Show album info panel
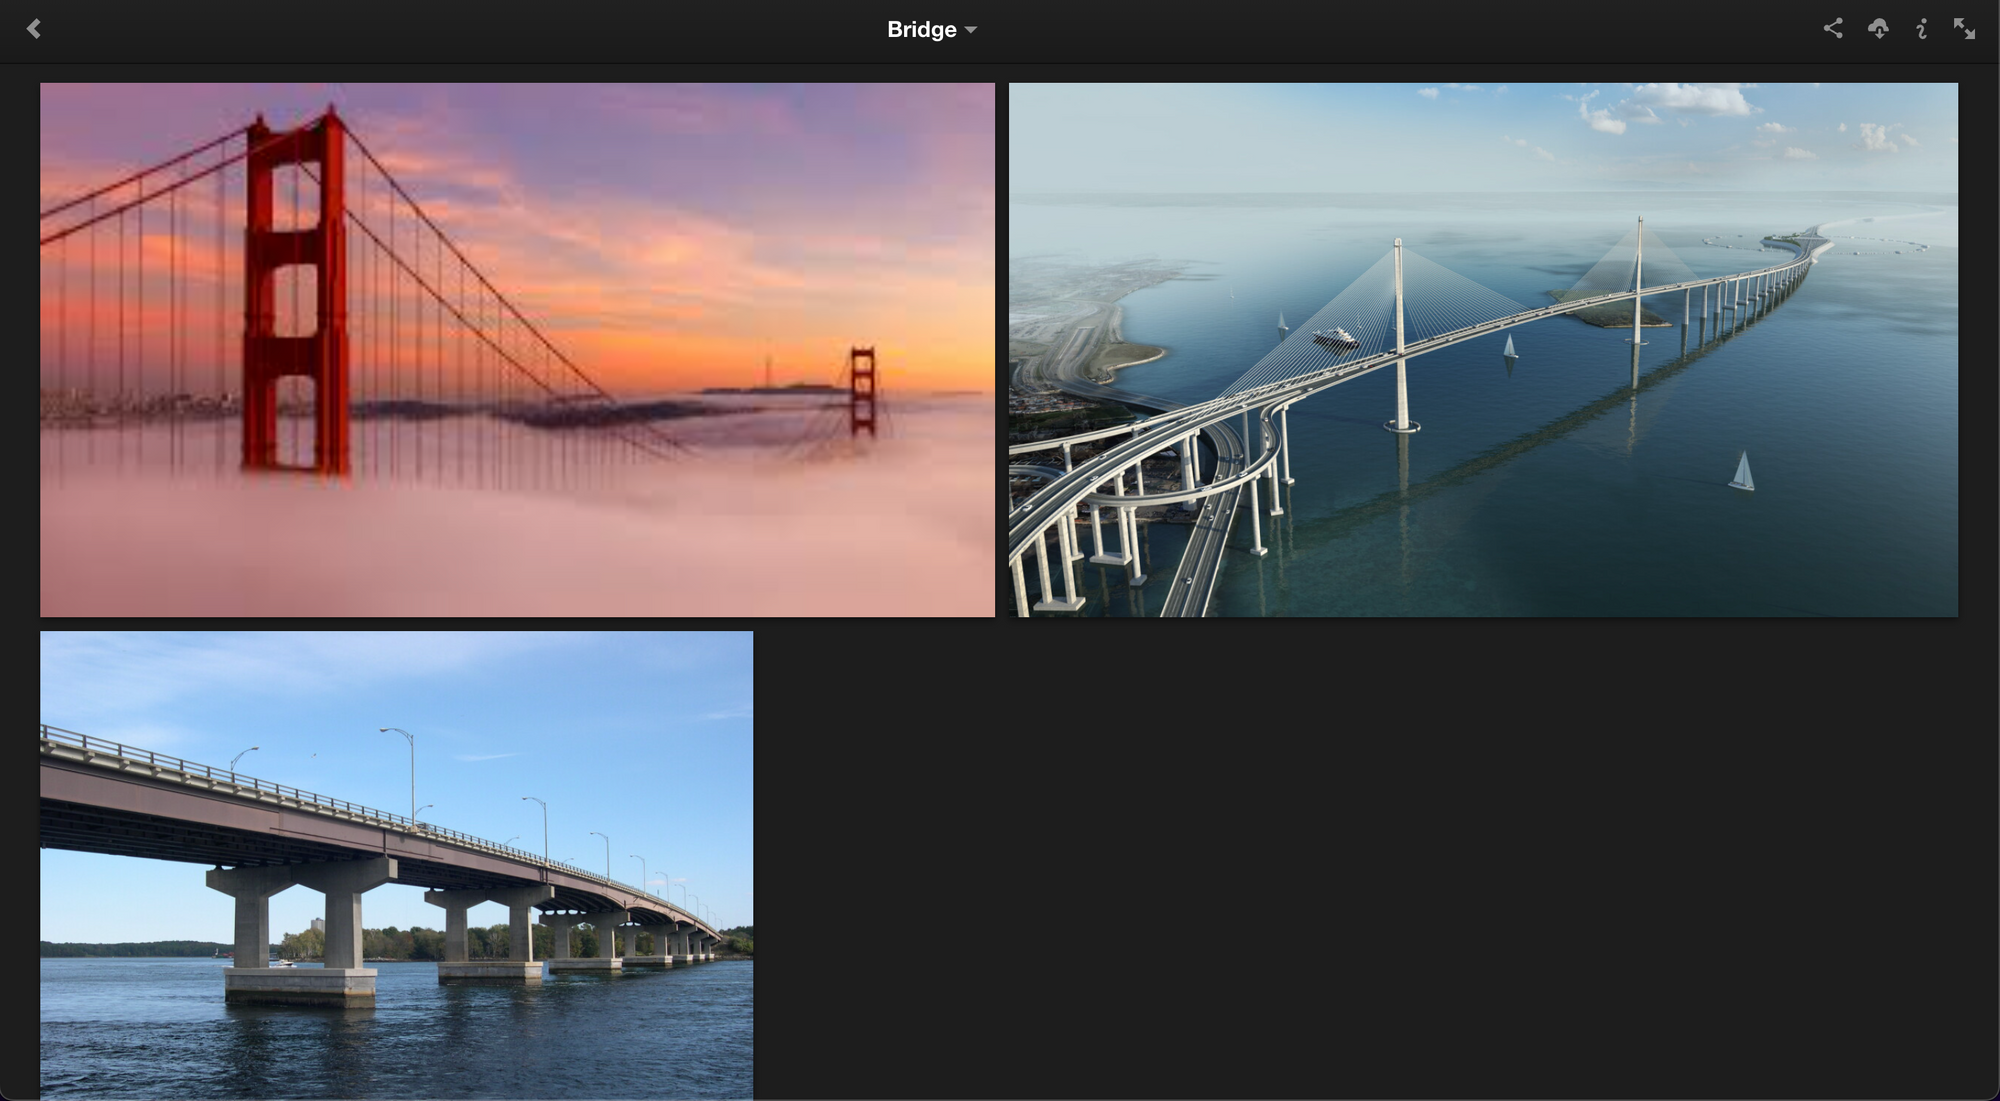This screenshot has height=1101, width=2000. [x=1921, y=29]
